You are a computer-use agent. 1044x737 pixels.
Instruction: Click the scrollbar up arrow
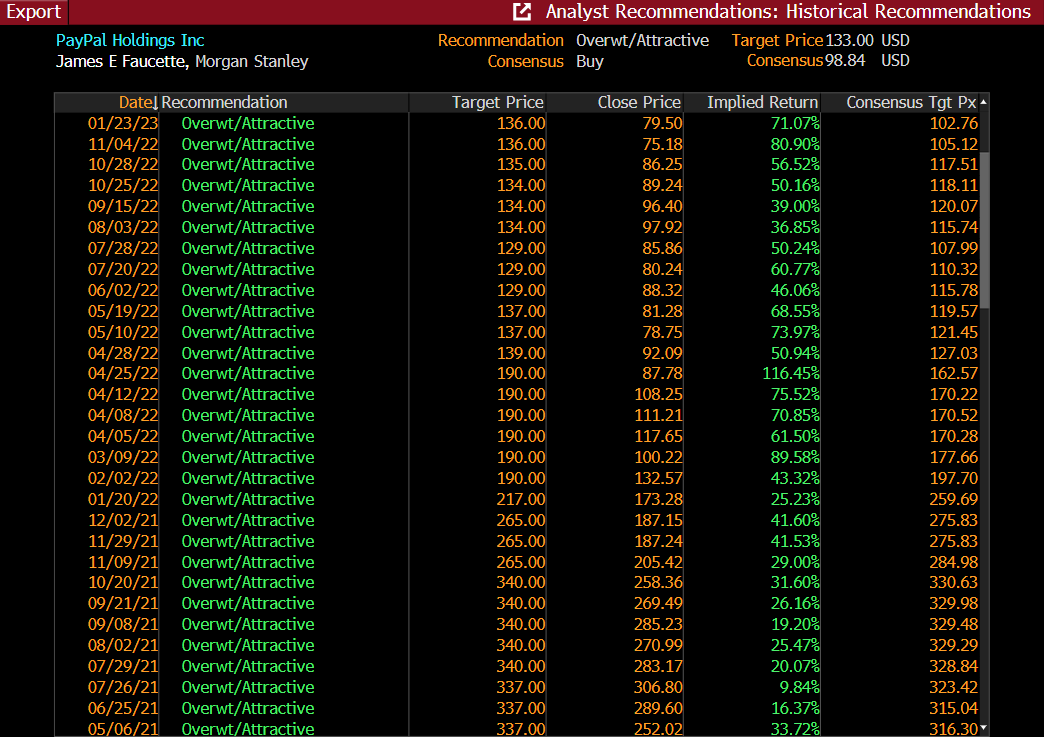click(x=983, y=102)
